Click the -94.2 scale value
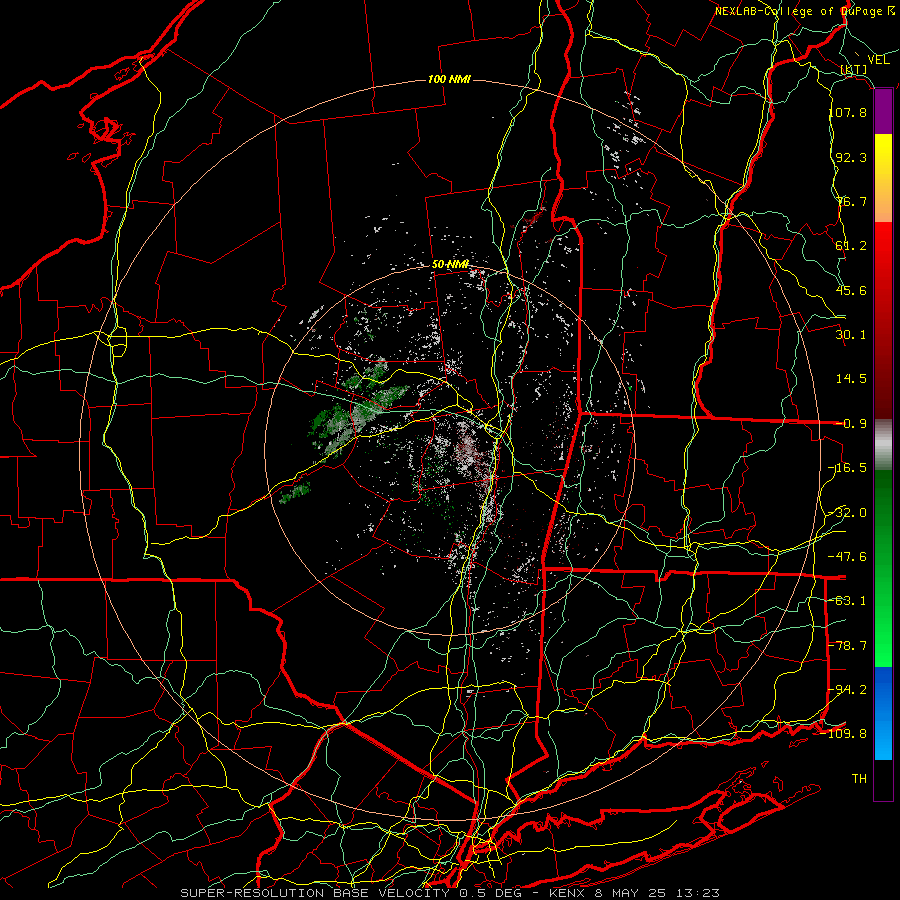Image resolution: width=900 pixels, height=900 pixels. point(848,689)
